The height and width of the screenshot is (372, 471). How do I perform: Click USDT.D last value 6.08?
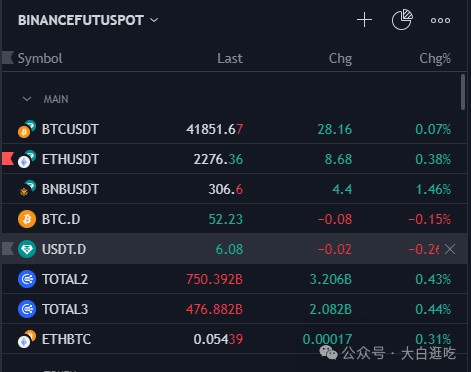pos(229,249)
